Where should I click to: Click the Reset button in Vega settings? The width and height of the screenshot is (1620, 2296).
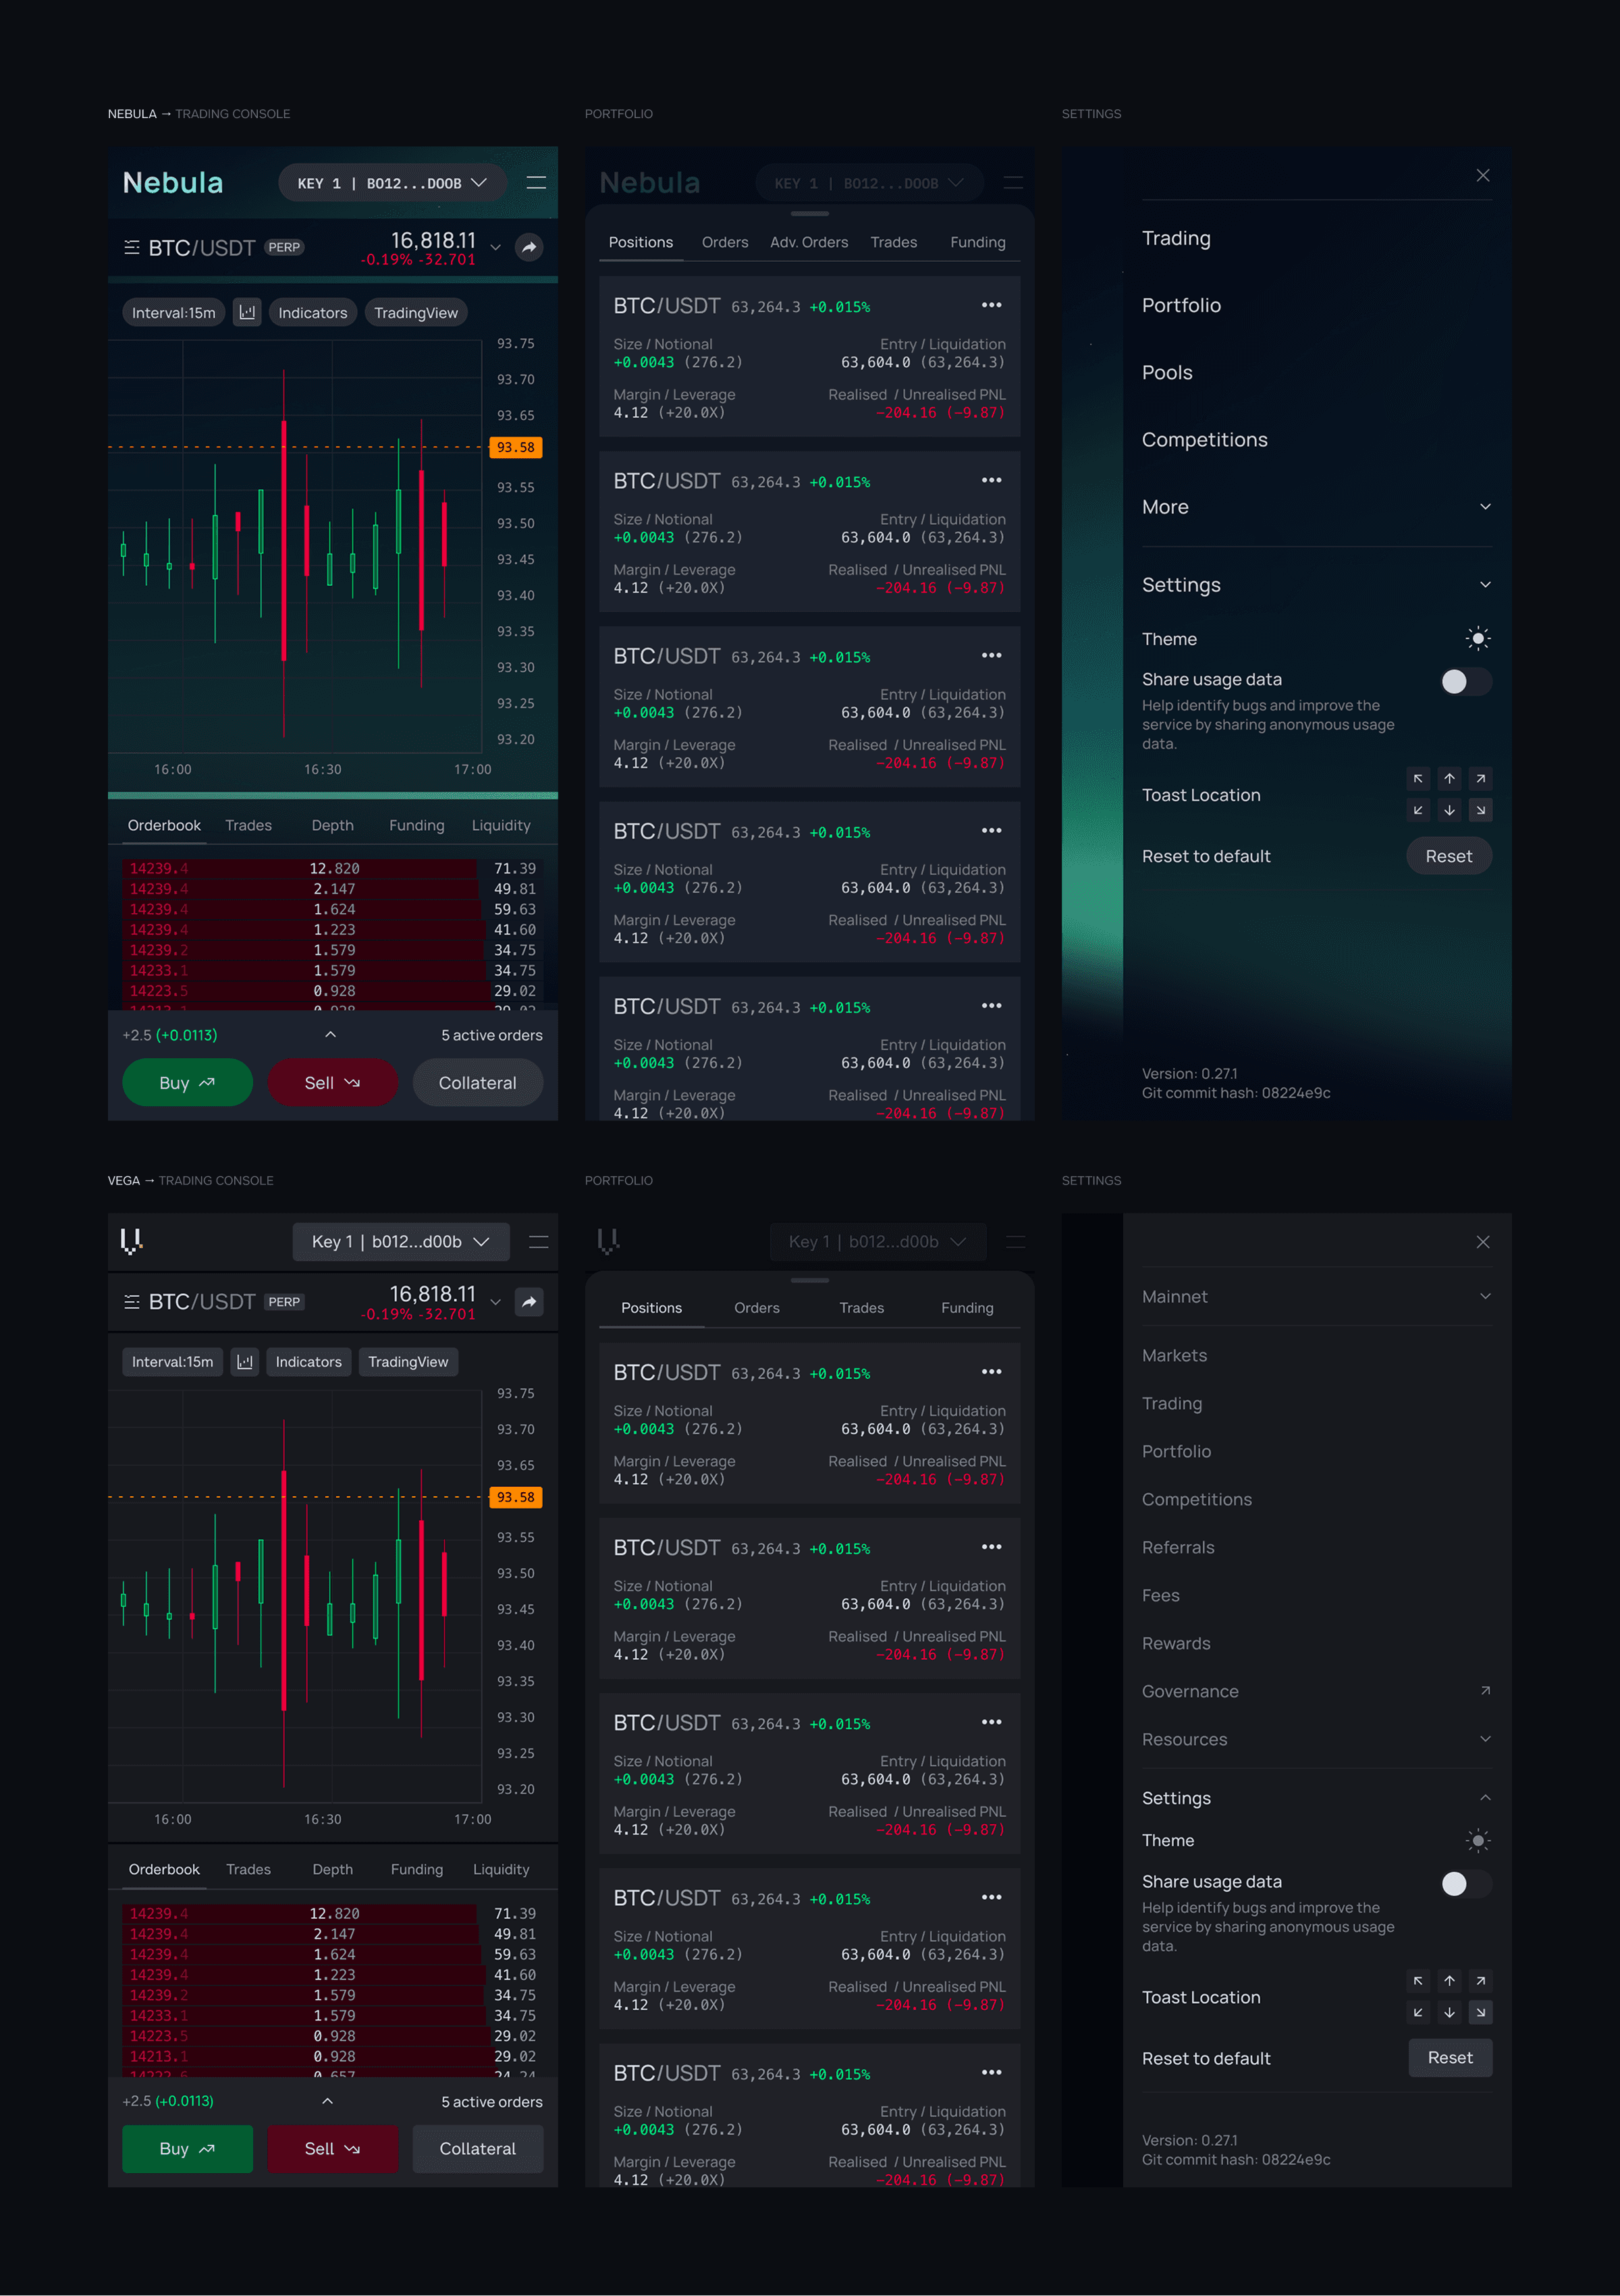point(1449,2057)
